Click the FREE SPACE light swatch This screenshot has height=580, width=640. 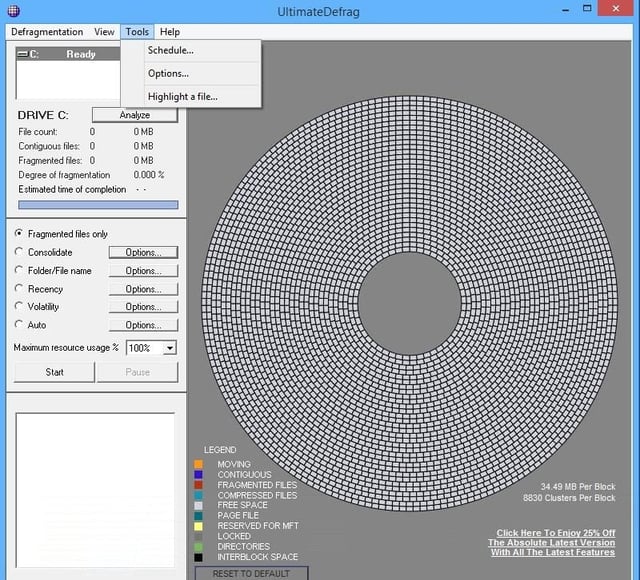tap(198, 505)
